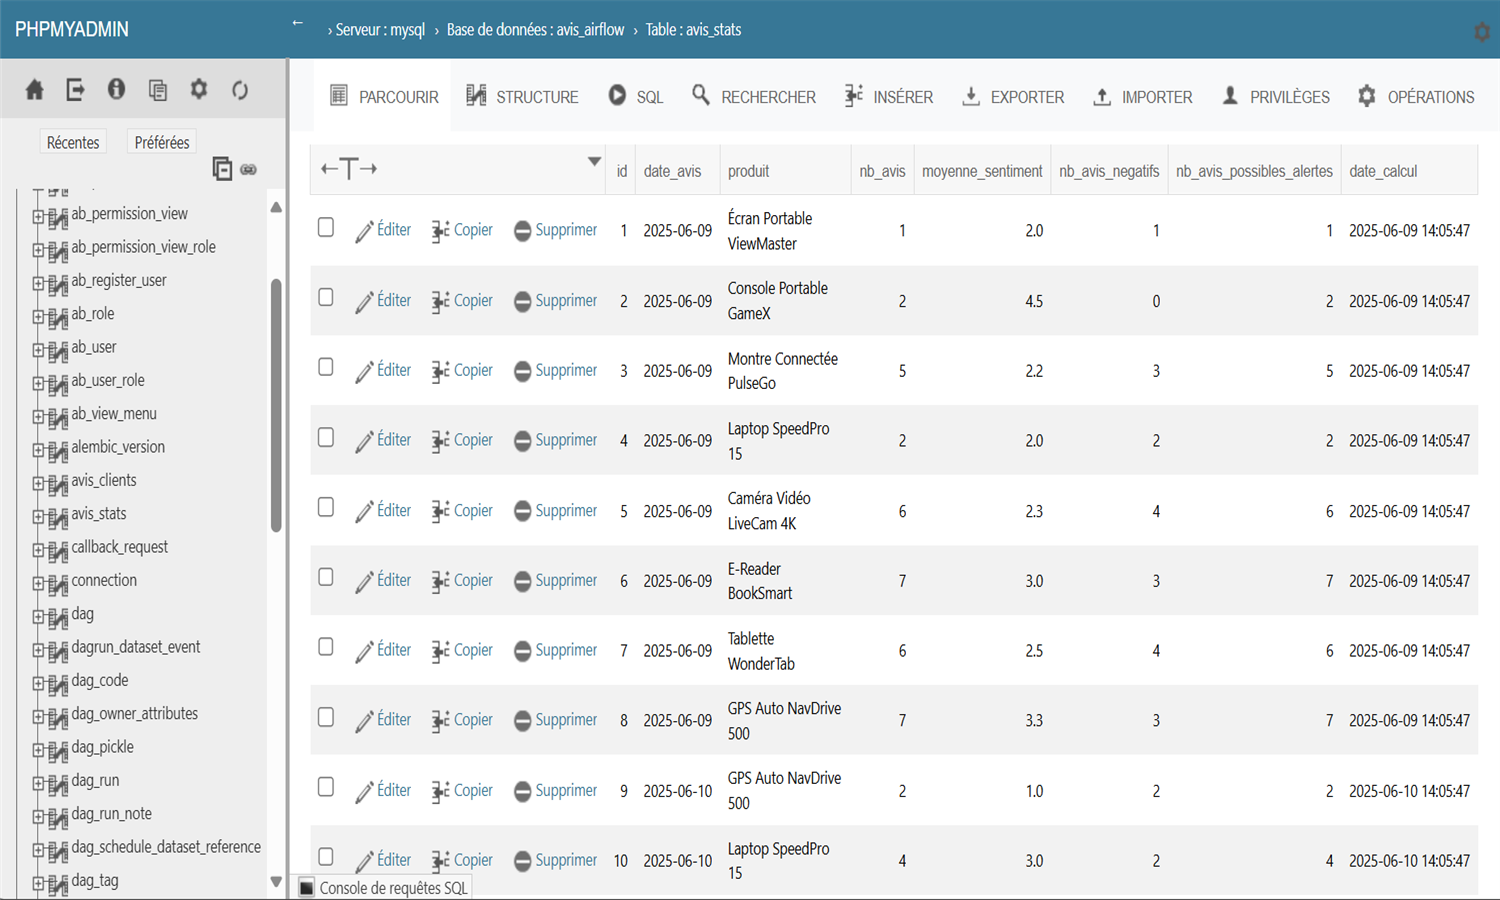
Task: Select the checkbox for row id 4
Action: (326, 438)
